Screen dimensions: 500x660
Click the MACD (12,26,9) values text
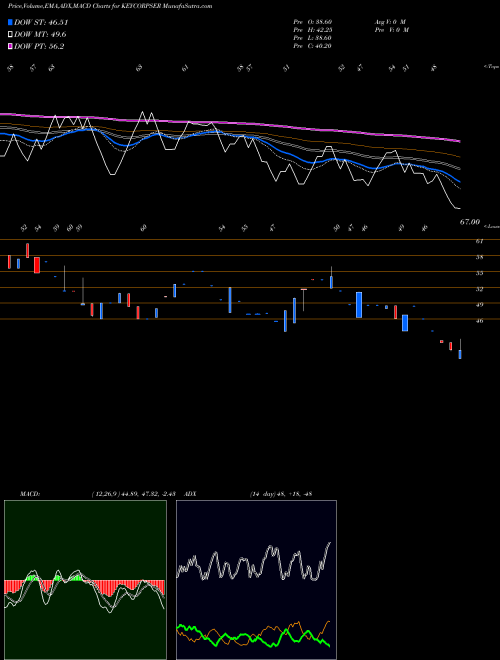click(133, 494)
